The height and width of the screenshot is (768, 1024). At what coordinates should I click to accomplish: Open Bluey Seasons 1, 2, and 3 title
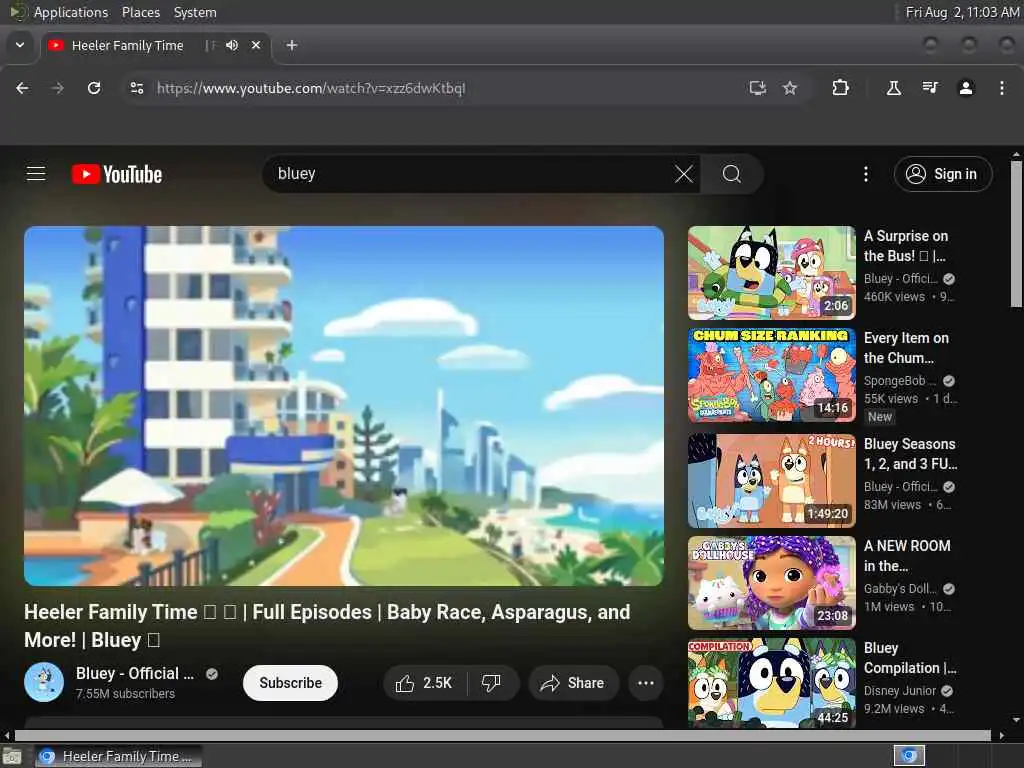pos(910,453)
